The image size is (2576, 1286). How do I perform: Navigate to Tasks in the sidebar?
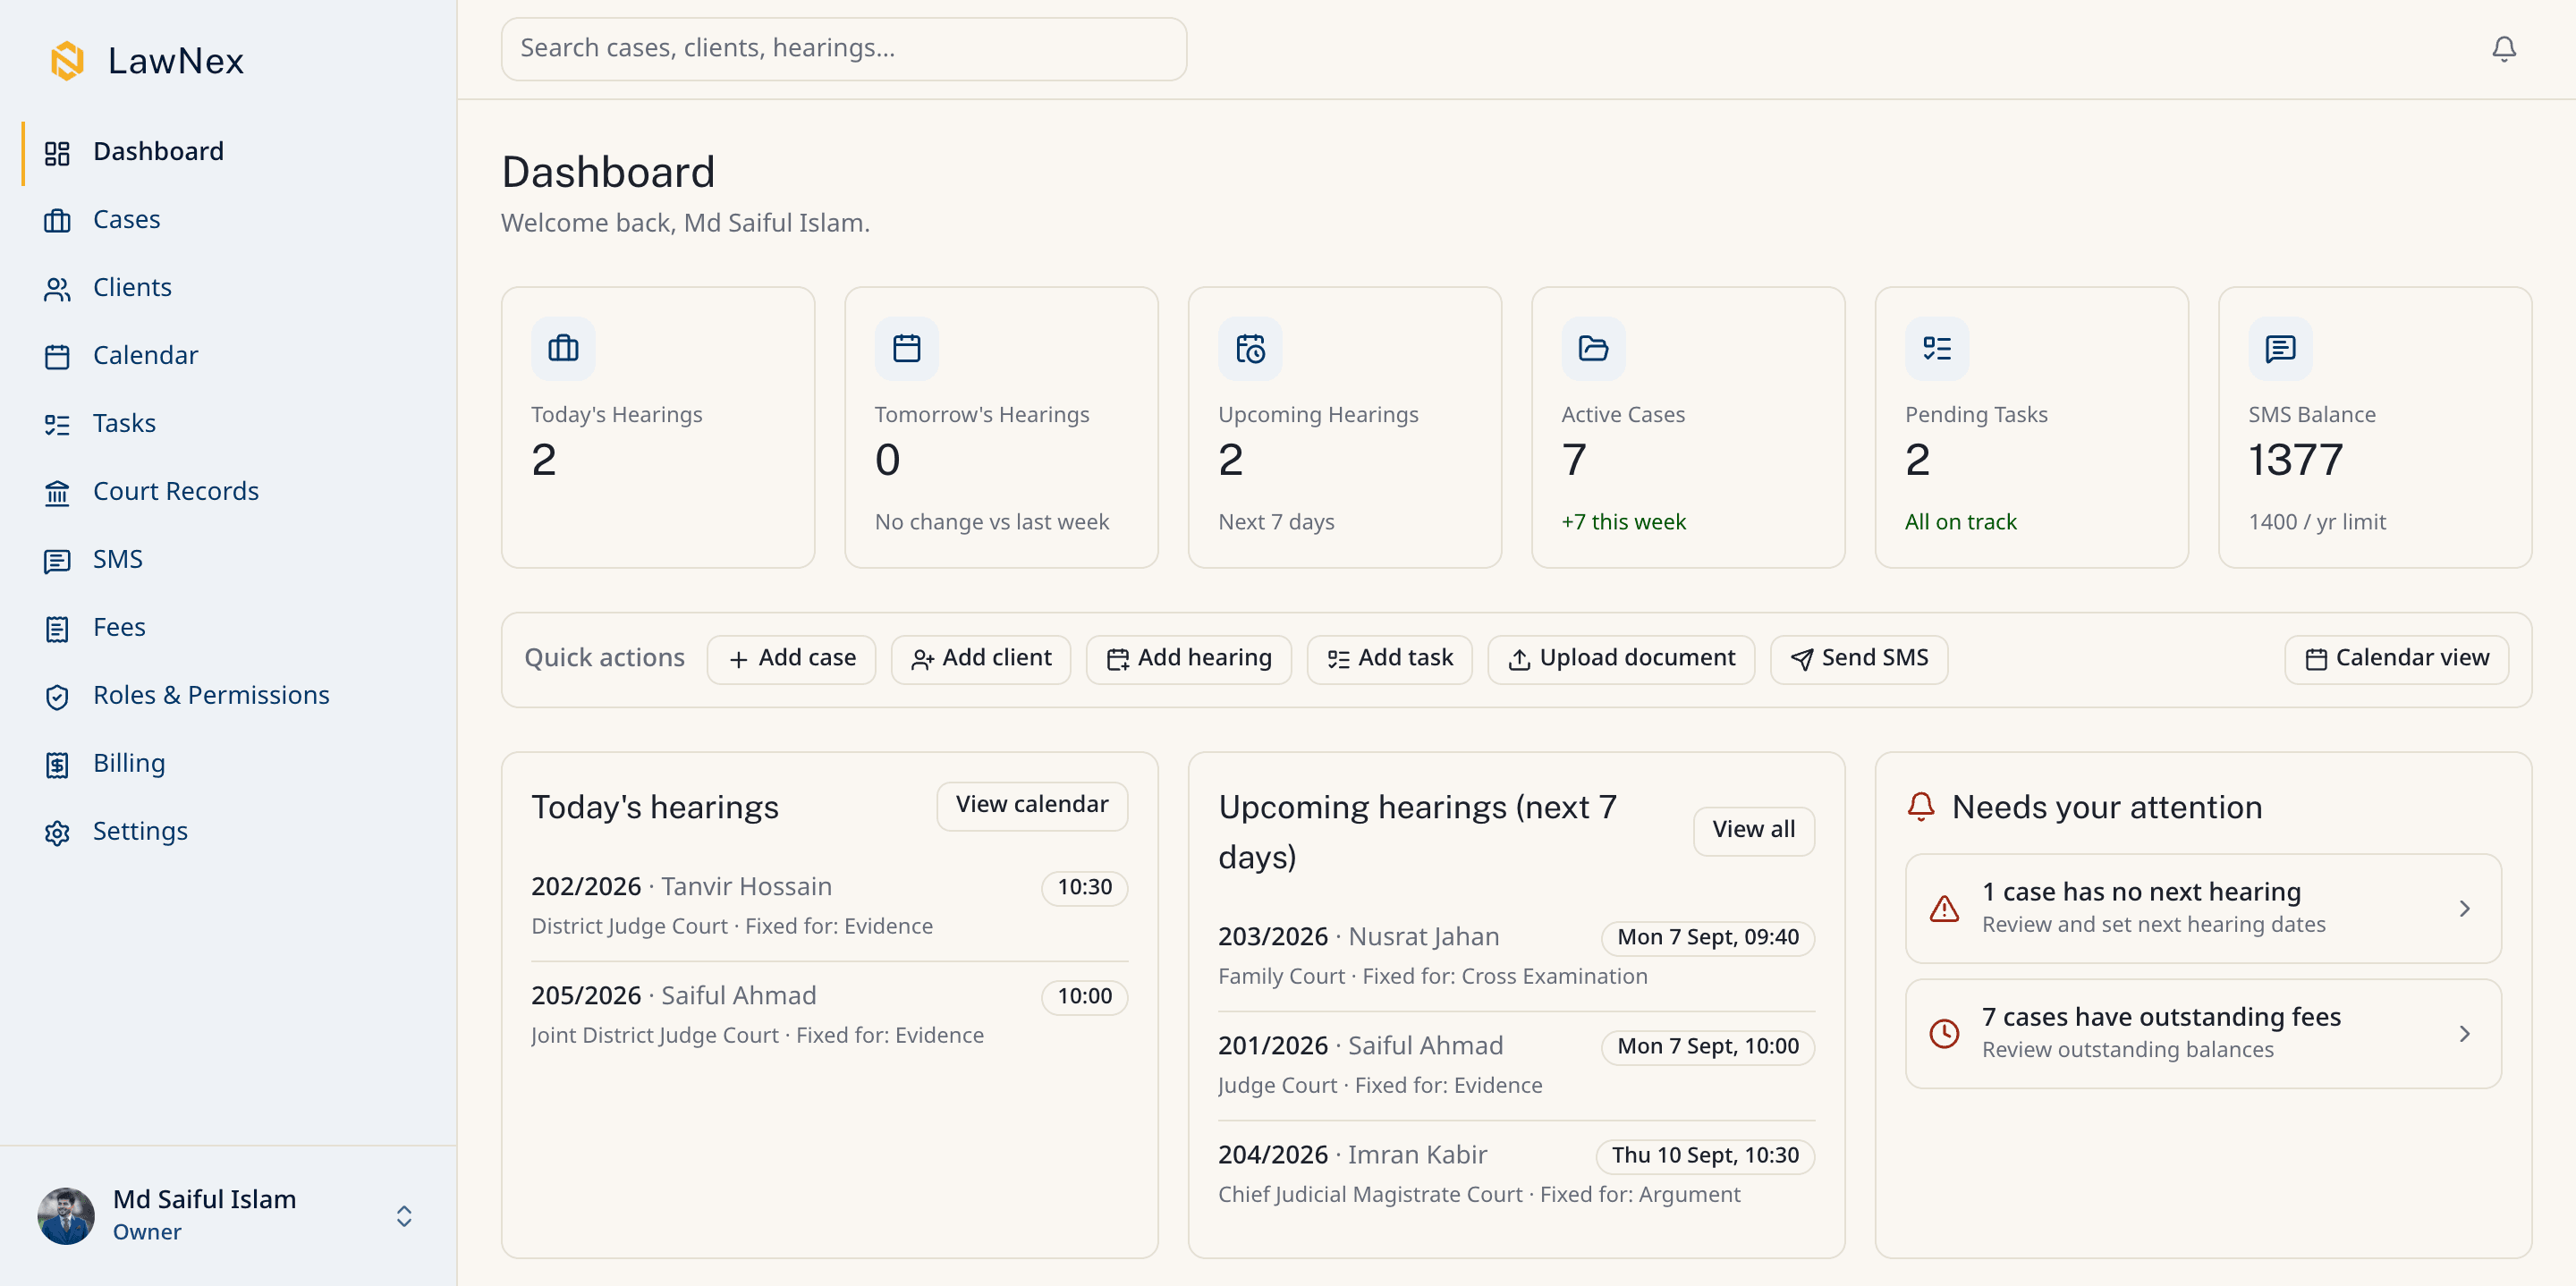[x=229, y=424]
